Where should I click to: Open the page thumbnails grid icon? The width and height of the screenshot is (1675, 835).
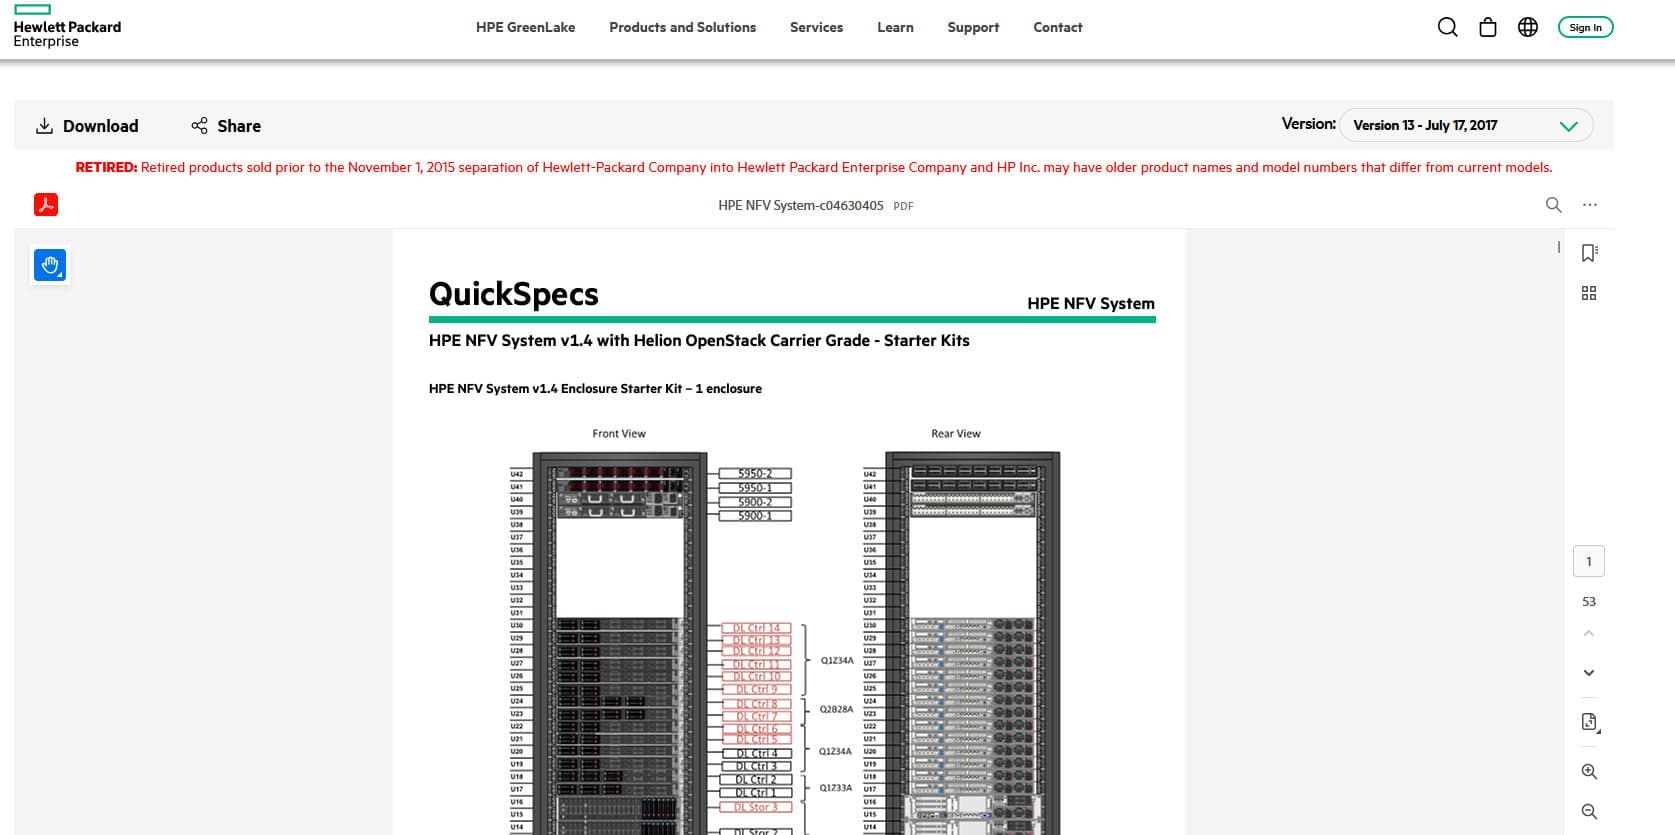[x=1589, y=293]
